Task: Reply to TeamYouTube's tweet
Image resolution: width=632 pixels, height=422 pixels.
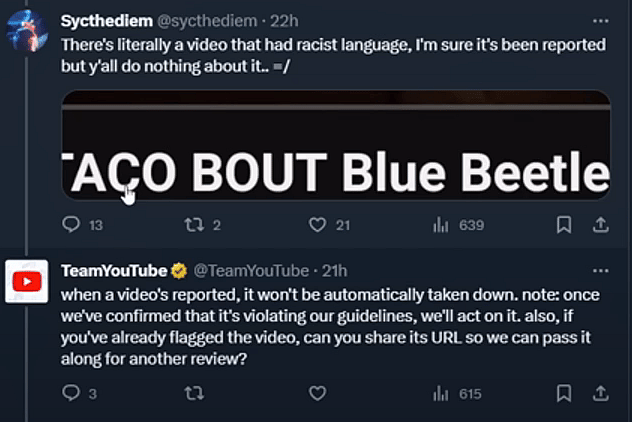Action: click(71, 394)
